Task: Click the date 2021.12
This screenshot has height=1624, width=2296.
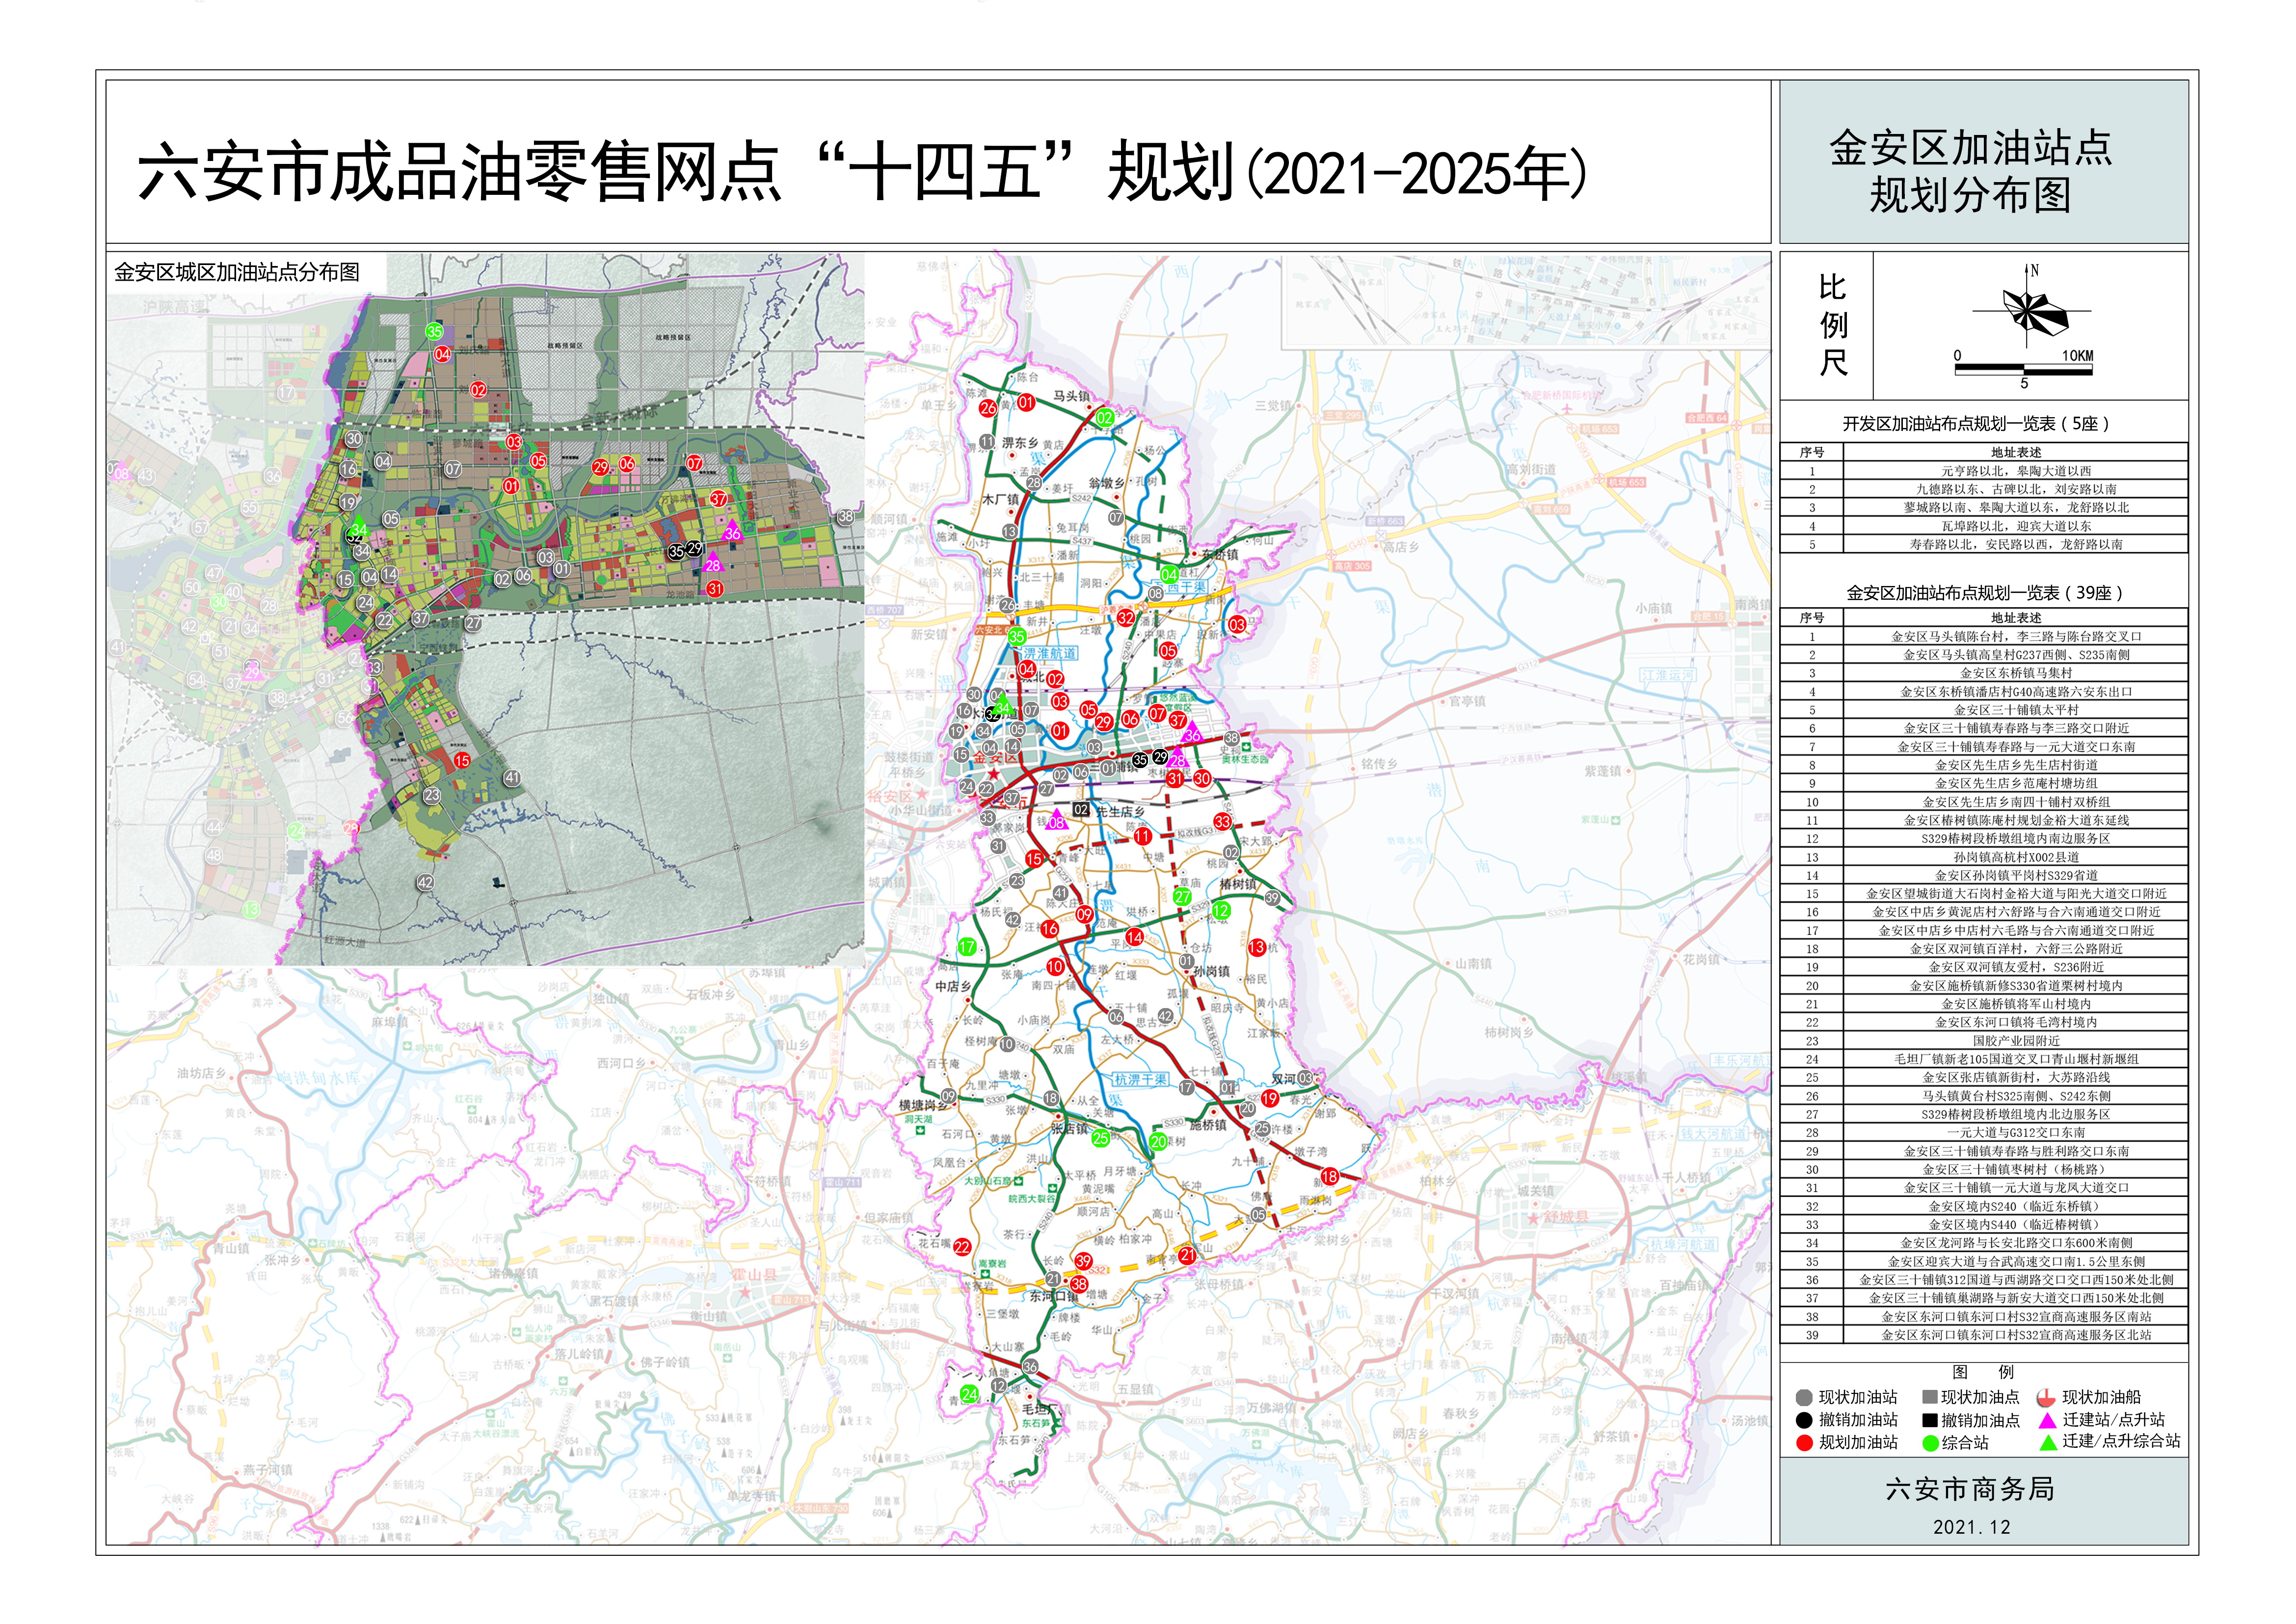Action: [1971, 1527]
